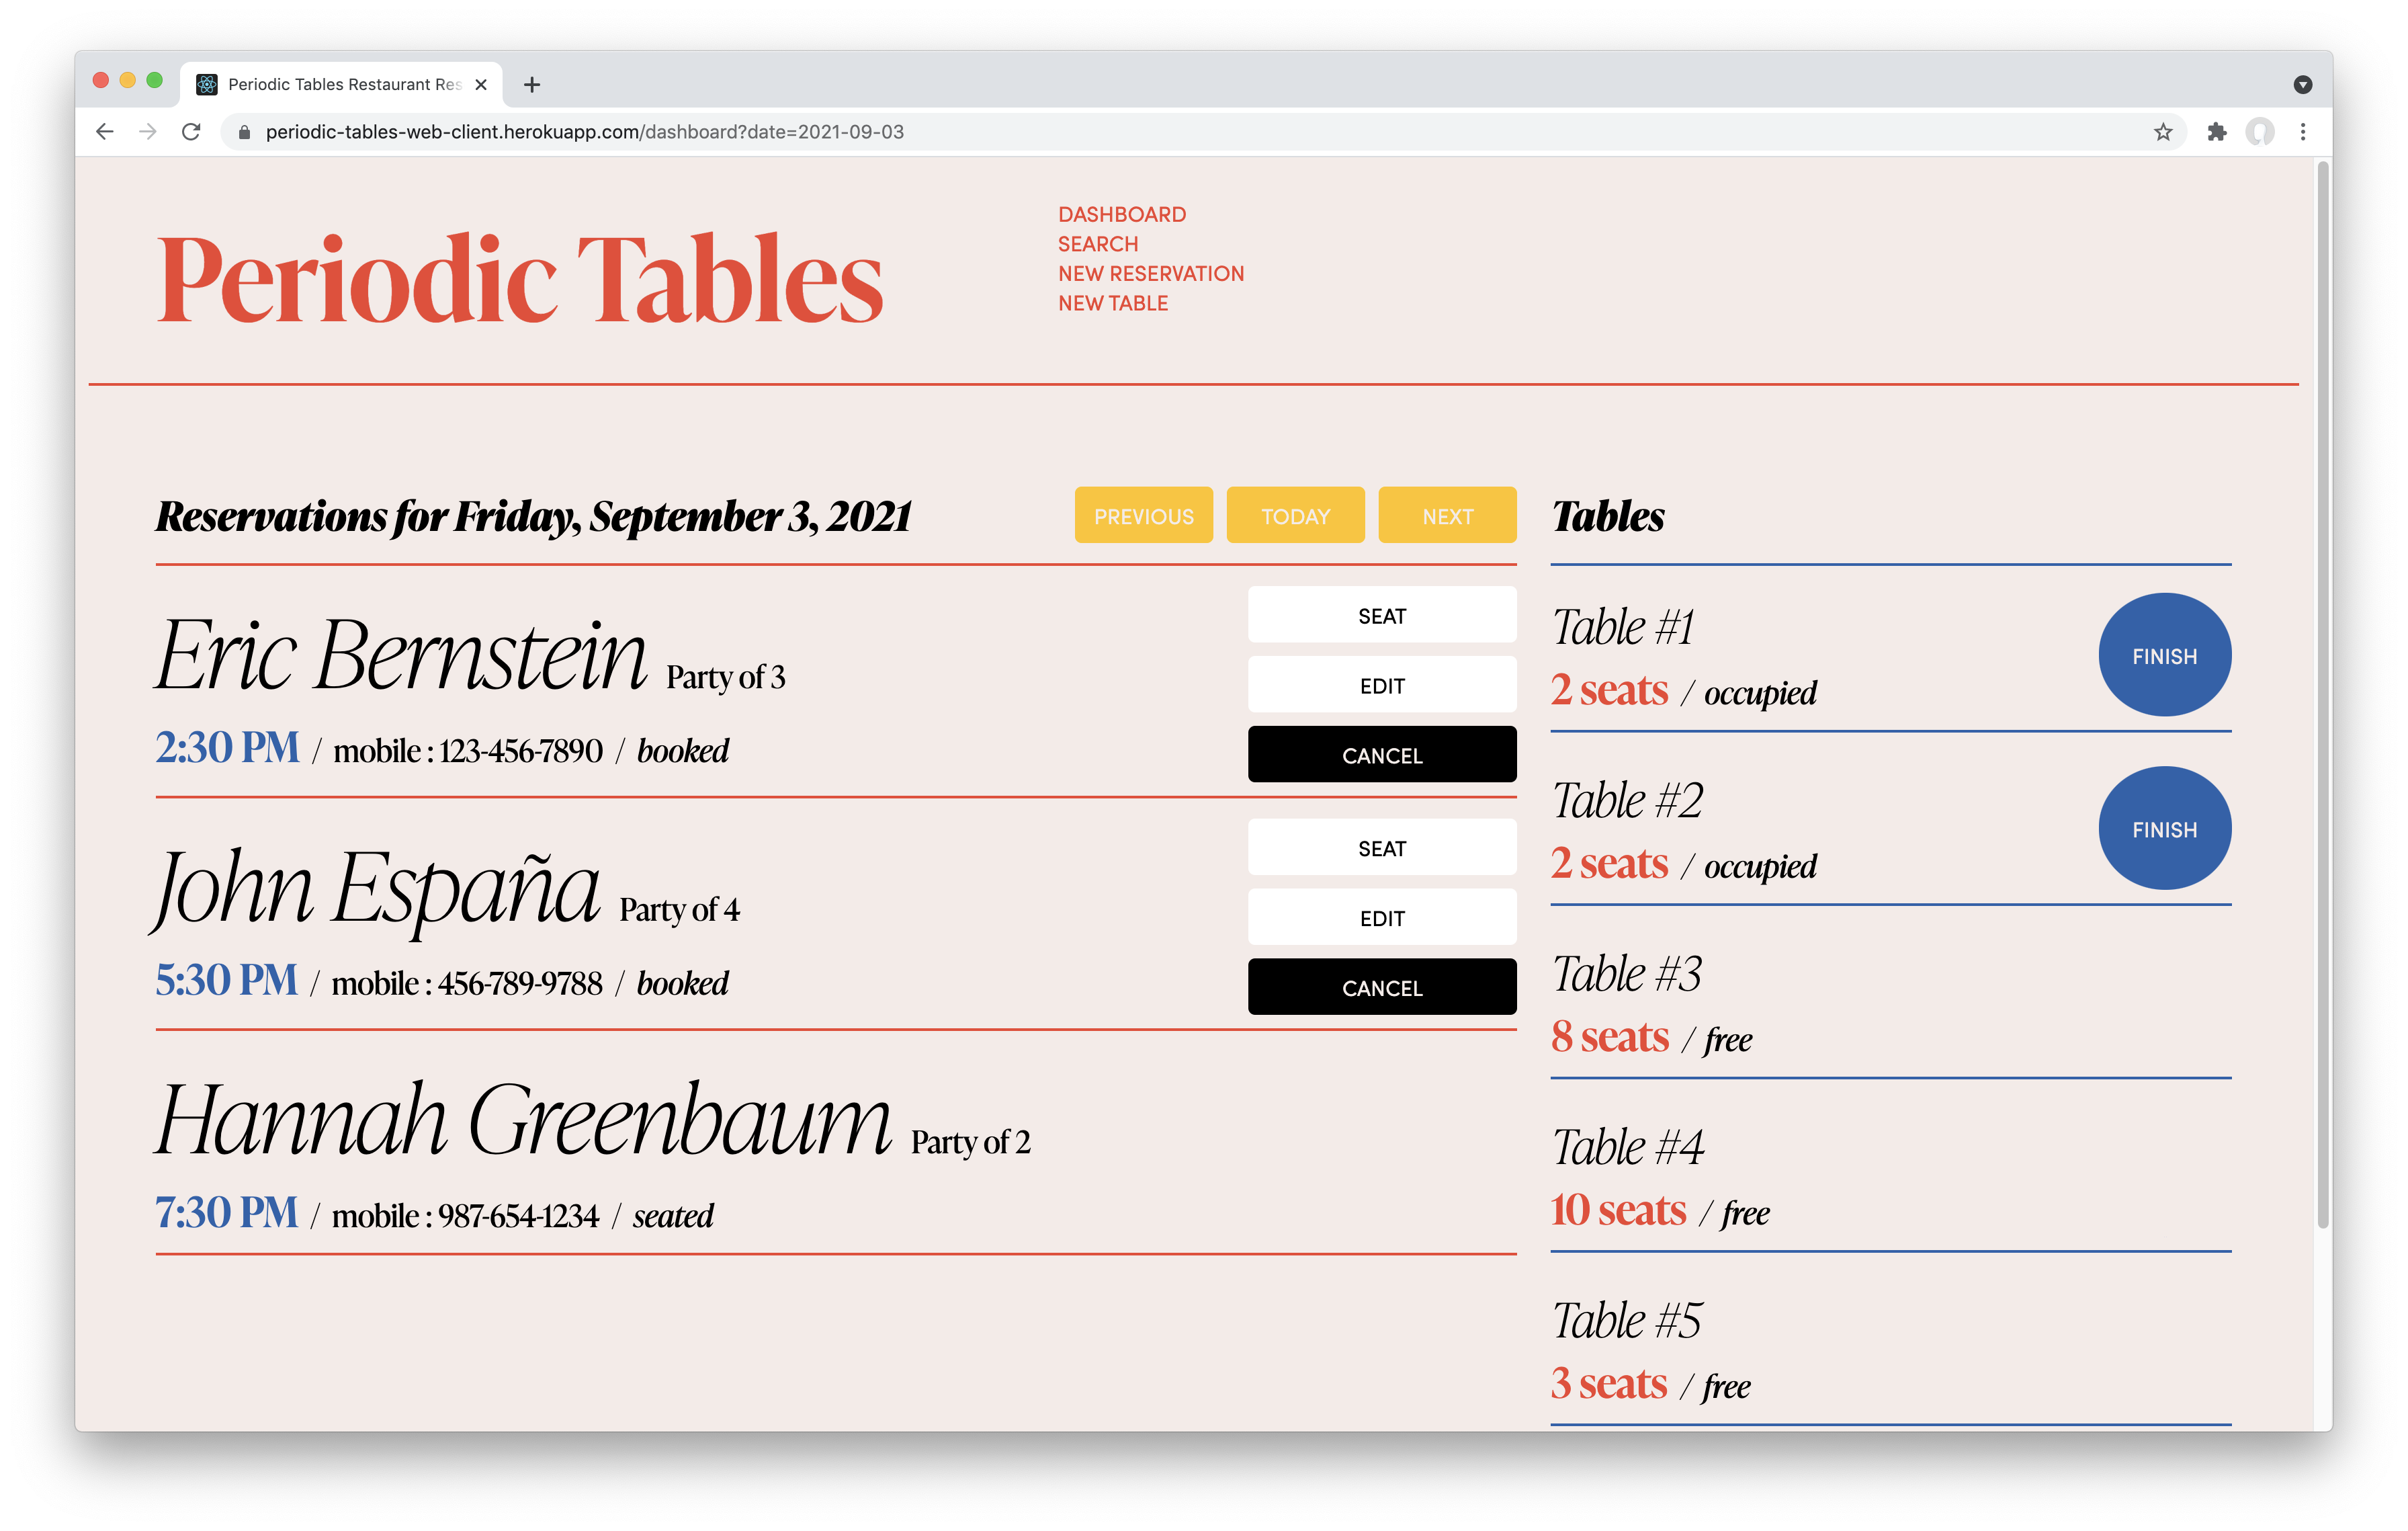Image resolution: width=2408 pixels, height=1531 pixels.
Task: Bookmark page with the star icon
Action: click(x=2163, y=132)
